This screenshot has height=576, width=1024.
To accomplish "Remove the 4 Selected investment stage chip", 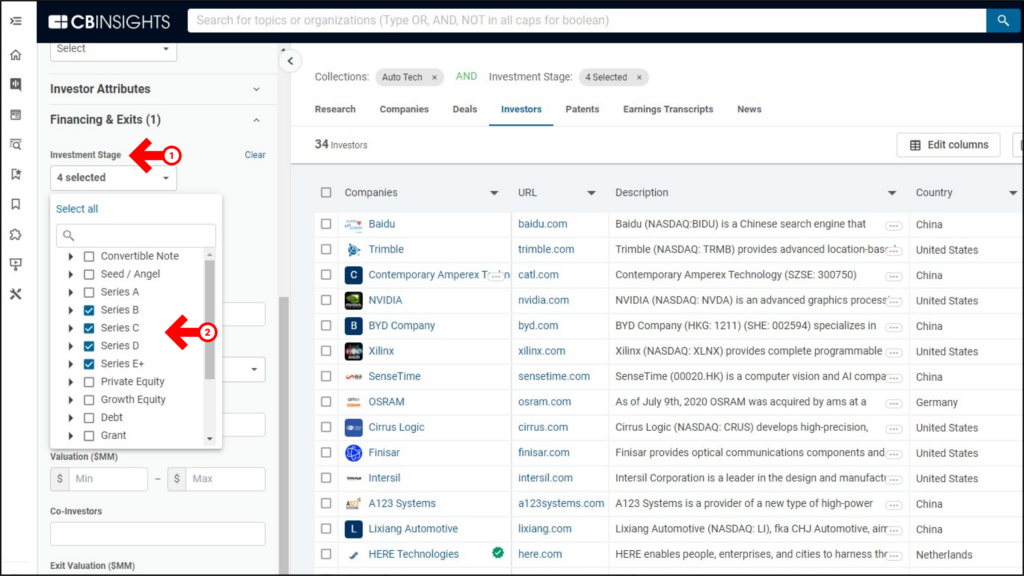I will point(639,77).
